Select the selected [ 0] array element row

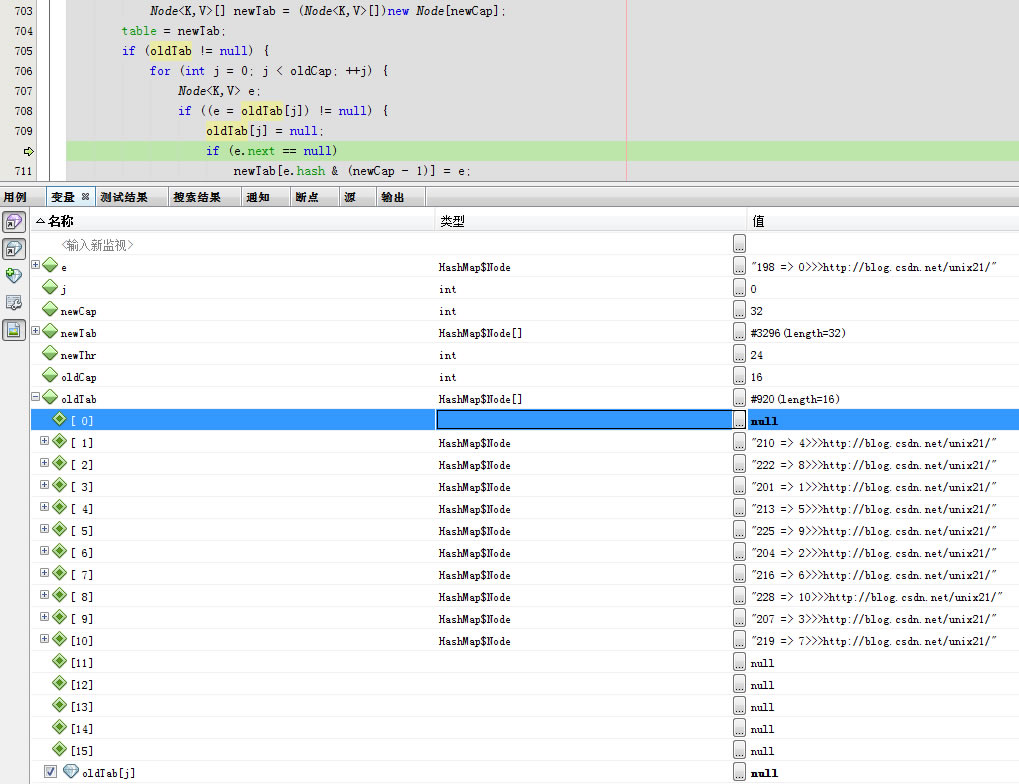[x=525, y=420]
